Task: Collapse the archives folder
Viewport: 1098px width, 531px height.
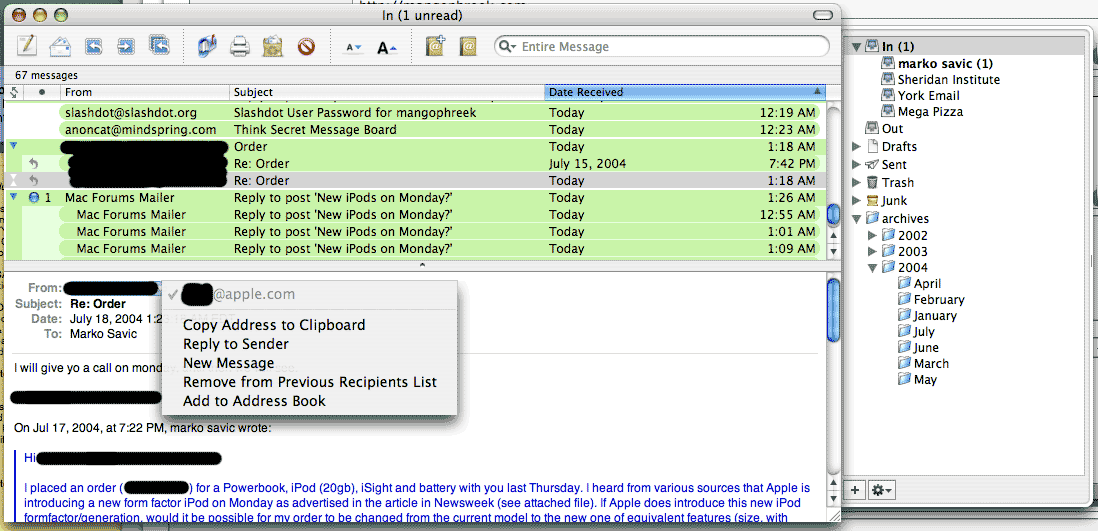Action: [x=856, y=219]
